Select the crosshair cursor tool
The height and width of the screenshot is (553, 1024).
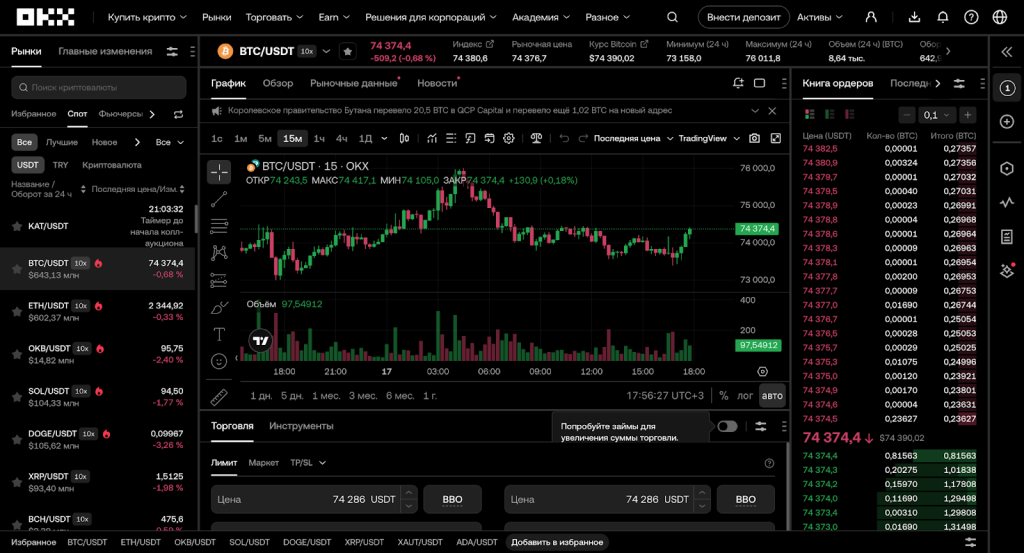pos(219,172)
